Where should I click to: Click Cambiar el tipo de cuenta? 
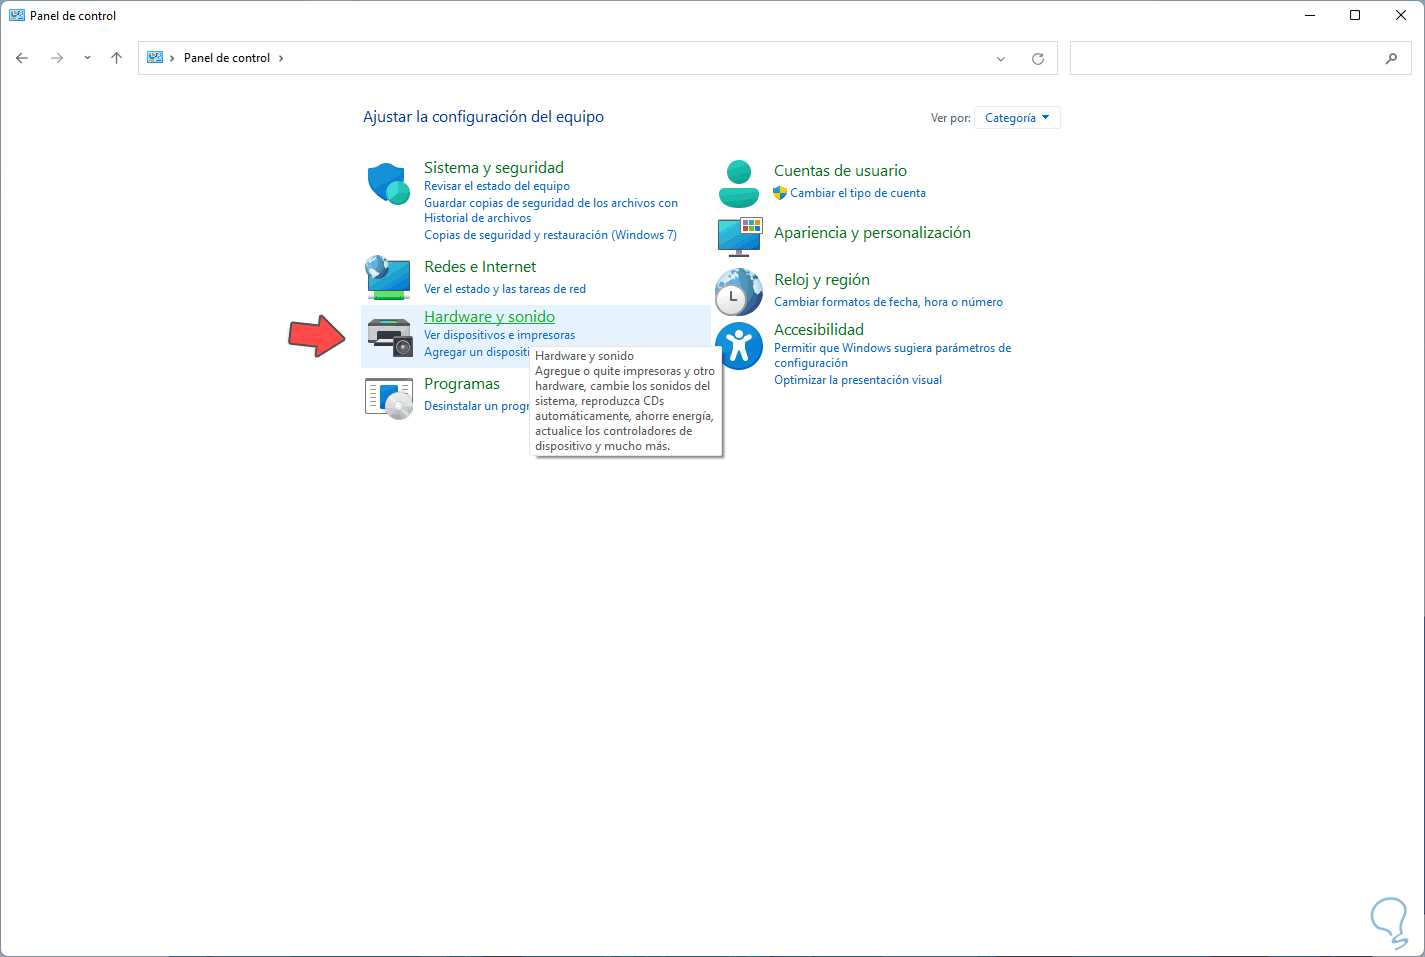pyautogui.click(x=858, y=193)
